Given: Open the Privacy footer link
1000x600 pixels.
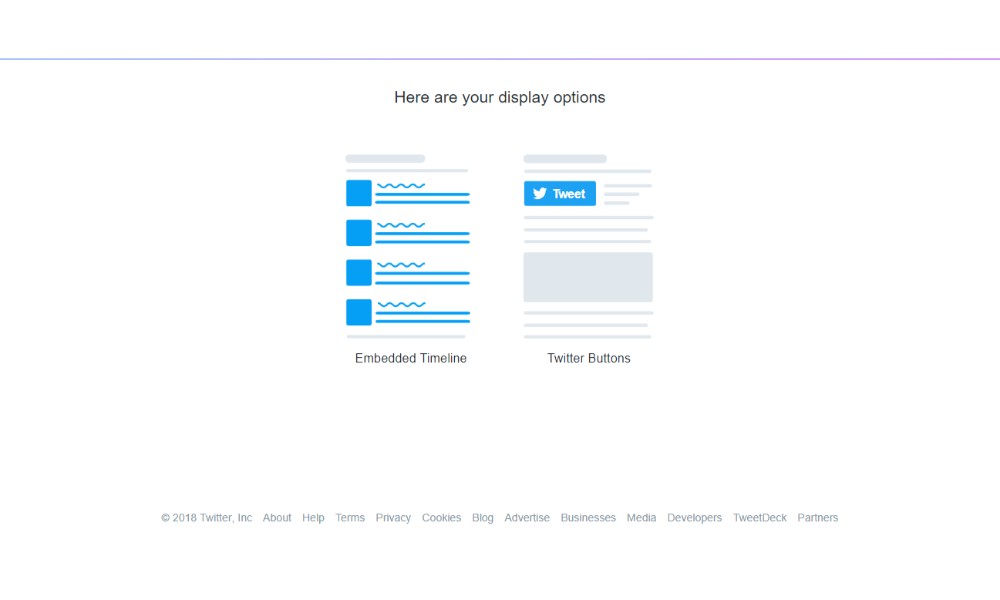Looking at the screenshot, I should point(393,518).
